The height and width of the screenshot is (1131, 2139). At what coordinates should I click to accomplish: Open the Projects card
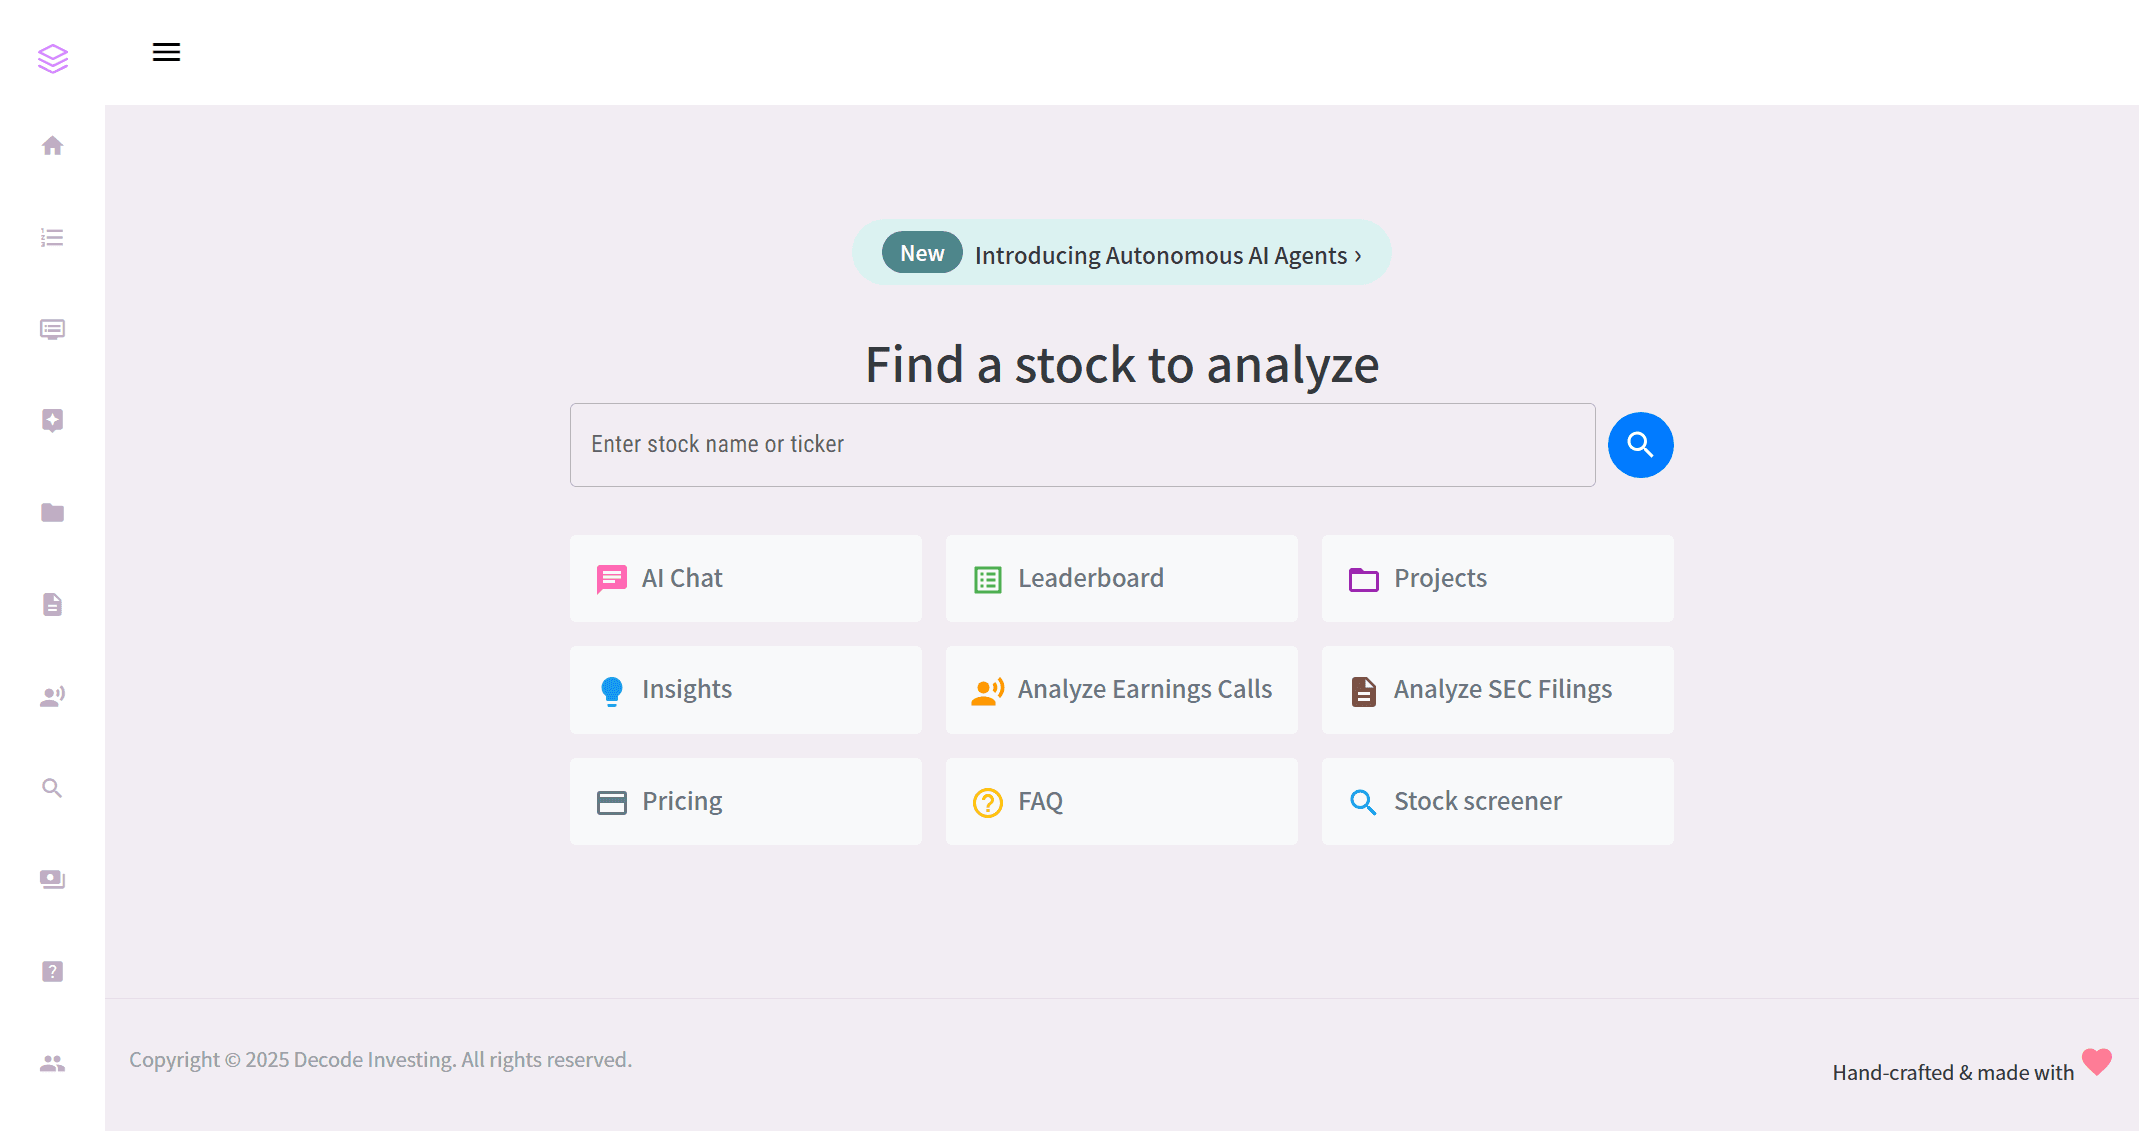coord(1498,578)
